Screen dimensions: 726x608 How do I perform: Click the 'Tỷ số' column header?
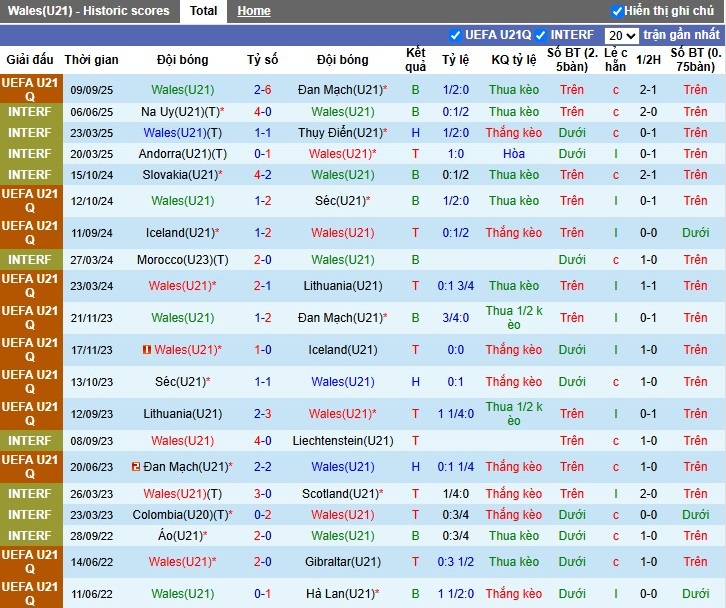click(263, 60)
